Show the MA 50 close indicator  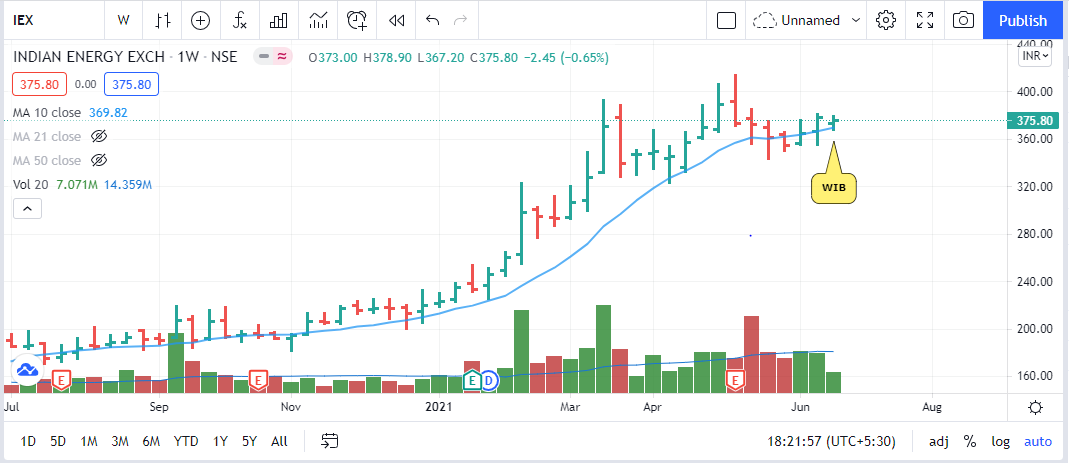tap(99, 160)
